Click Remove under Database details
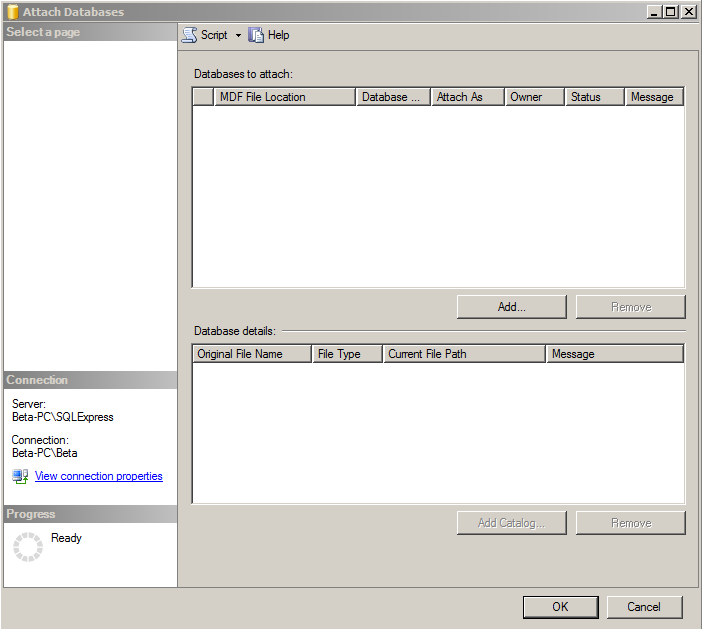The width and height of the screenshot is (702, 629). pos(631,523)
